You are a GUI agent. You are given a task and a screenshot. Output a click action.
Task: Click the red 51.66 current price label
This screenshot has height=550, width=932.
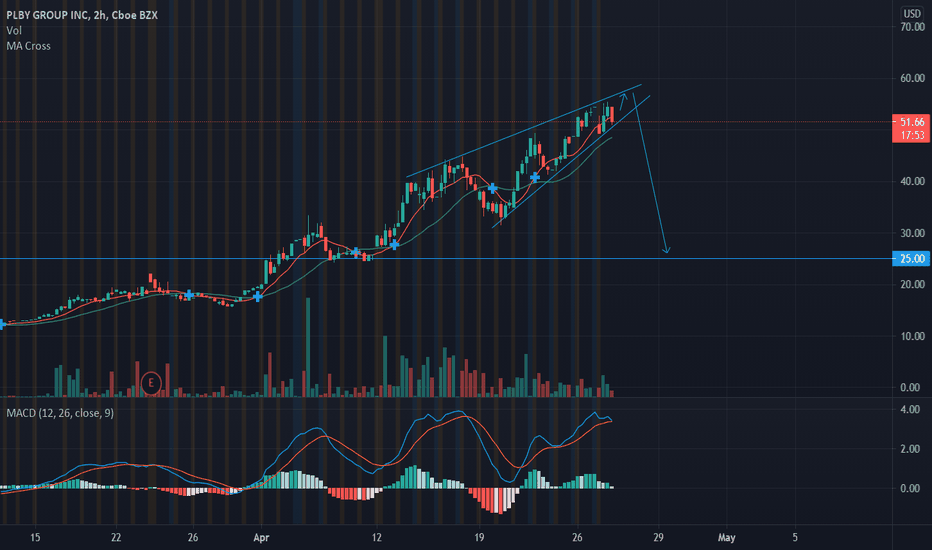[912, 122]
